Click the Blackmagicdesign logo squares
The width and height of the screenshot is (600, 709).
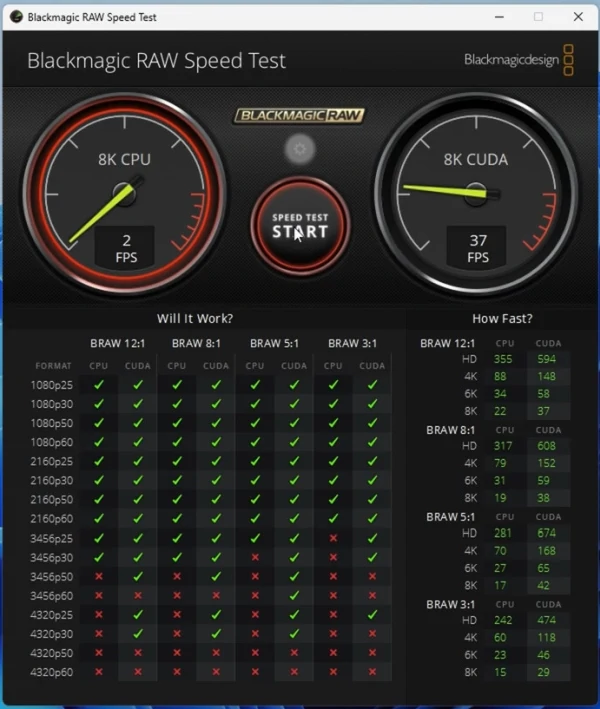[568, 60]
